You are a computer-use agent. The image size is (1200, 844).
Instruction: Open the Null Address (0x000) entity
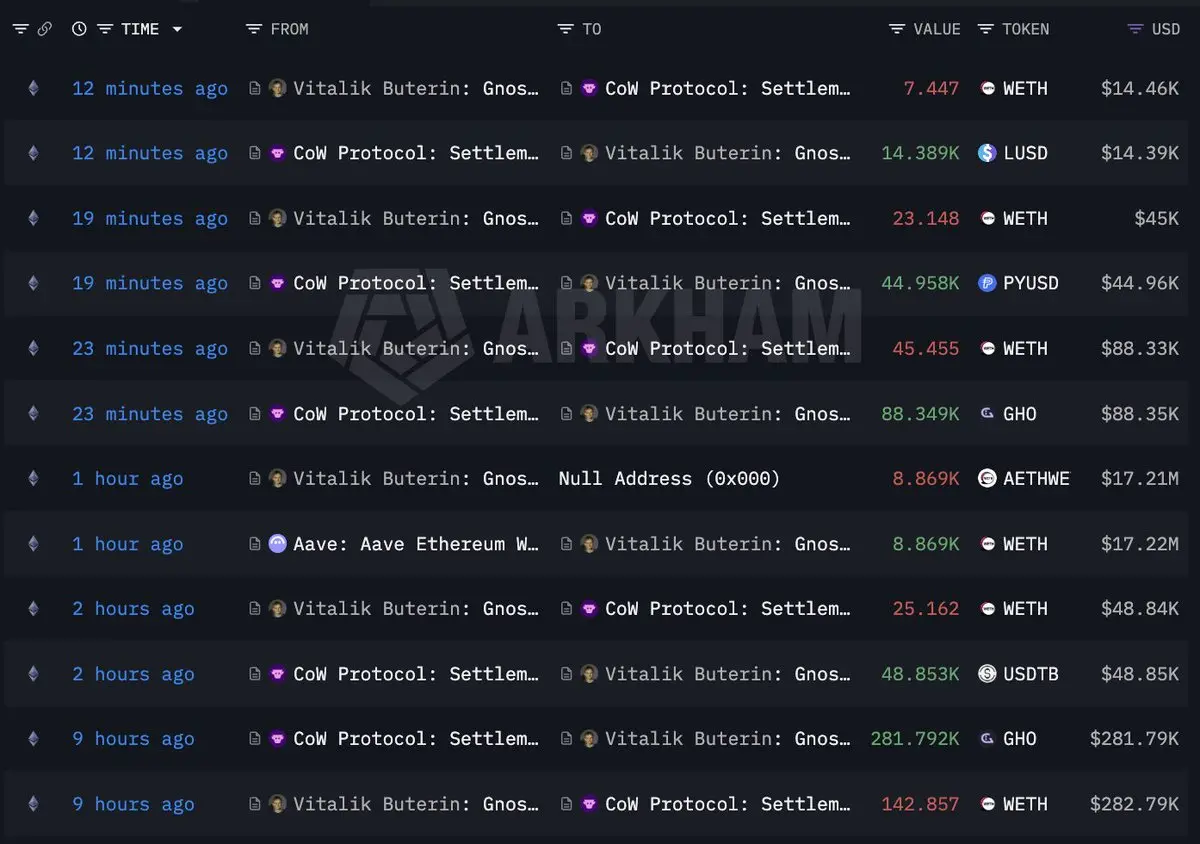[669, 478]
